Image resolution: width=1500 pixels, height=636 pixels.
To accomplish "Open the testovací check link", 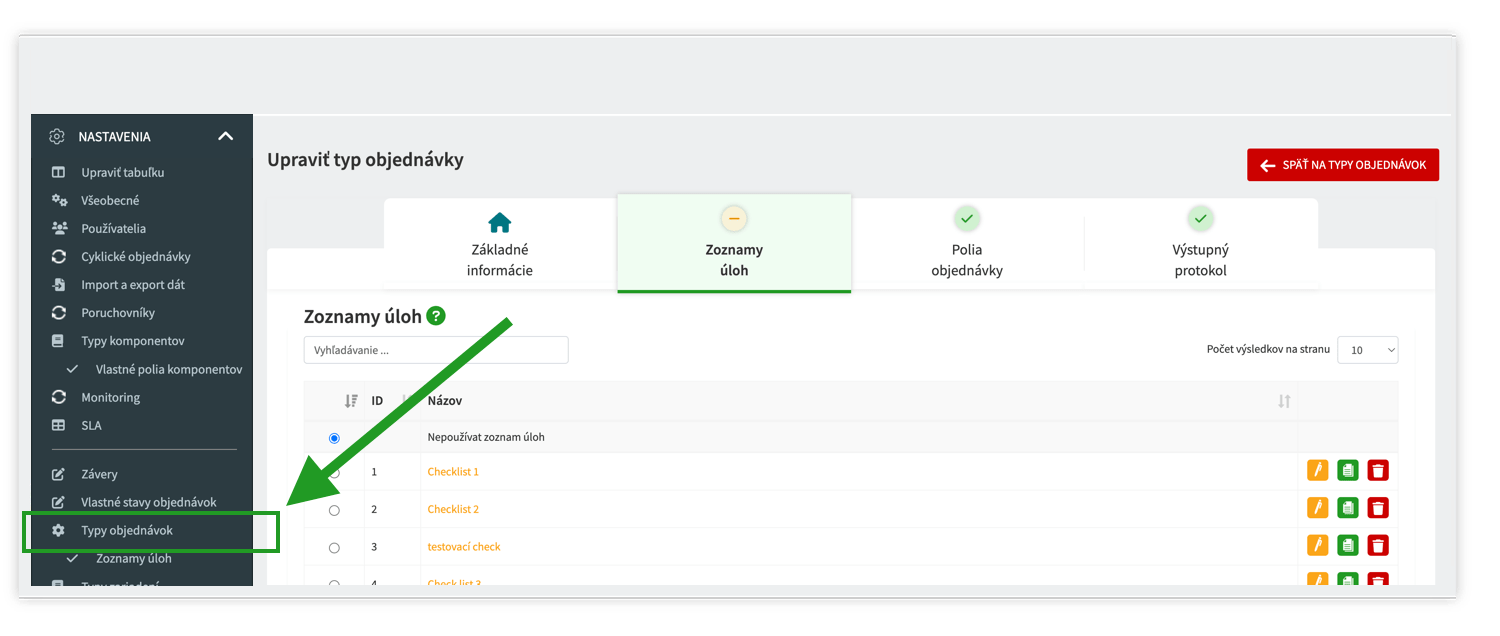I will pyautogui.click(x=464, y=547).
